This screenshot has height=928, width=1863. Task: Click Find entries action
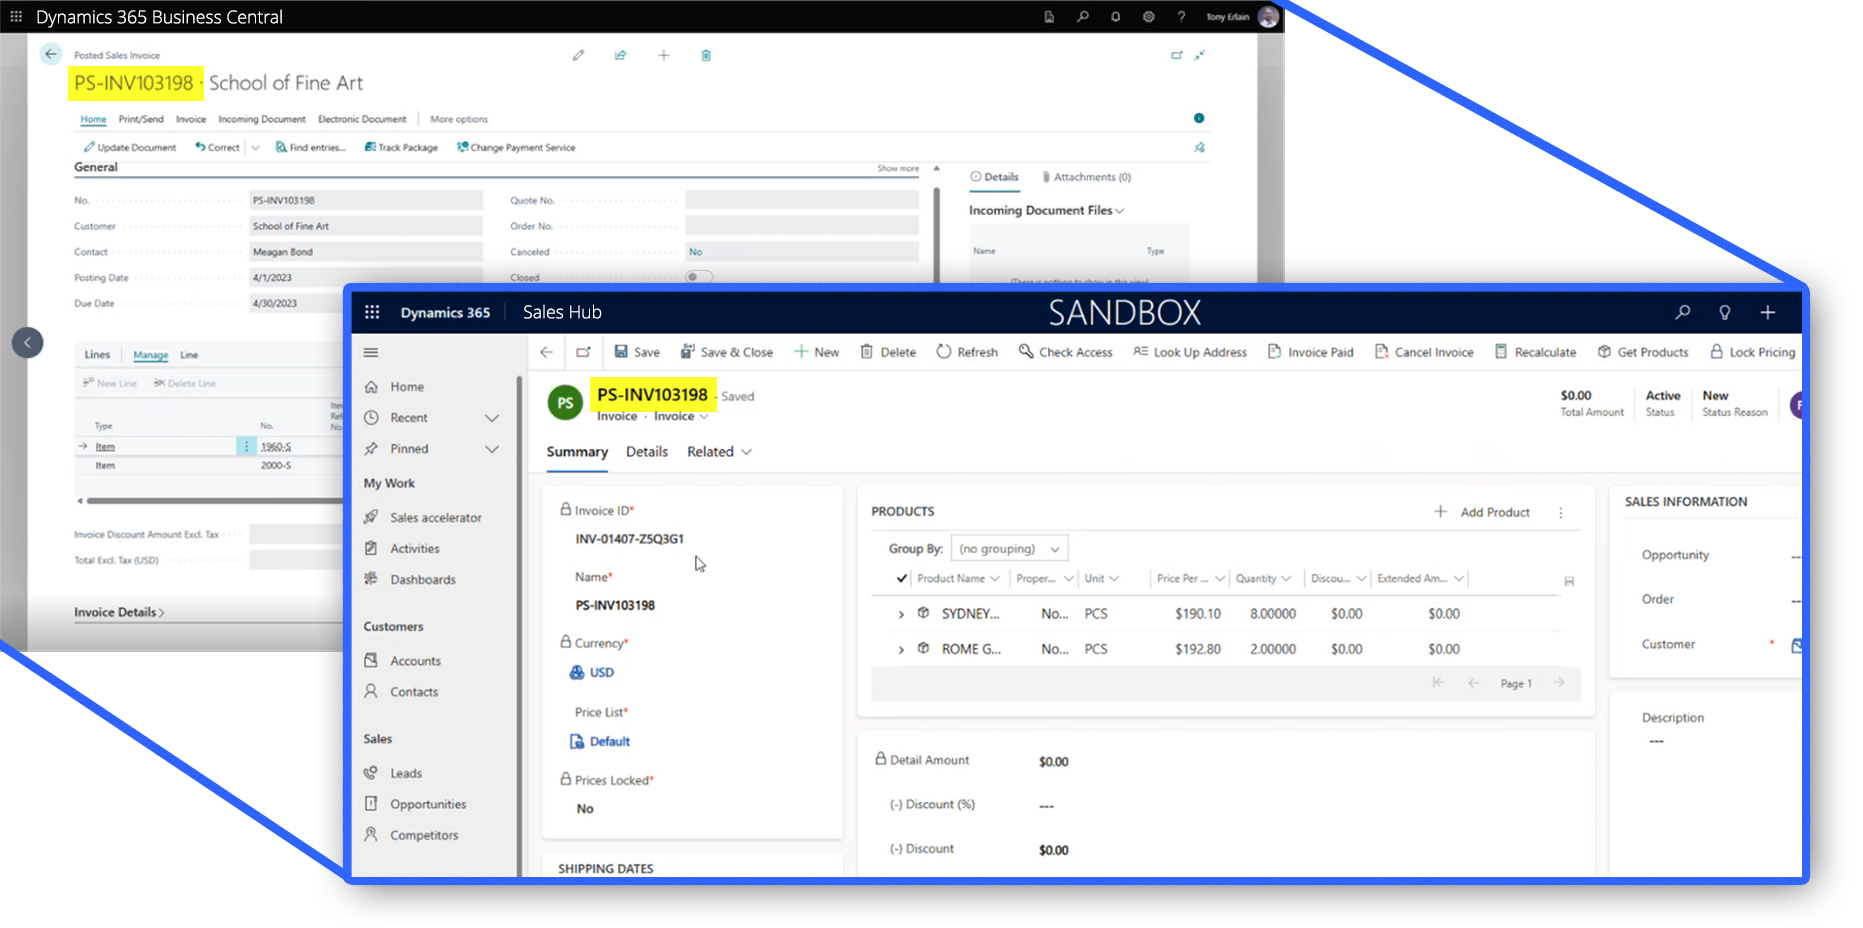pos(310,147)
